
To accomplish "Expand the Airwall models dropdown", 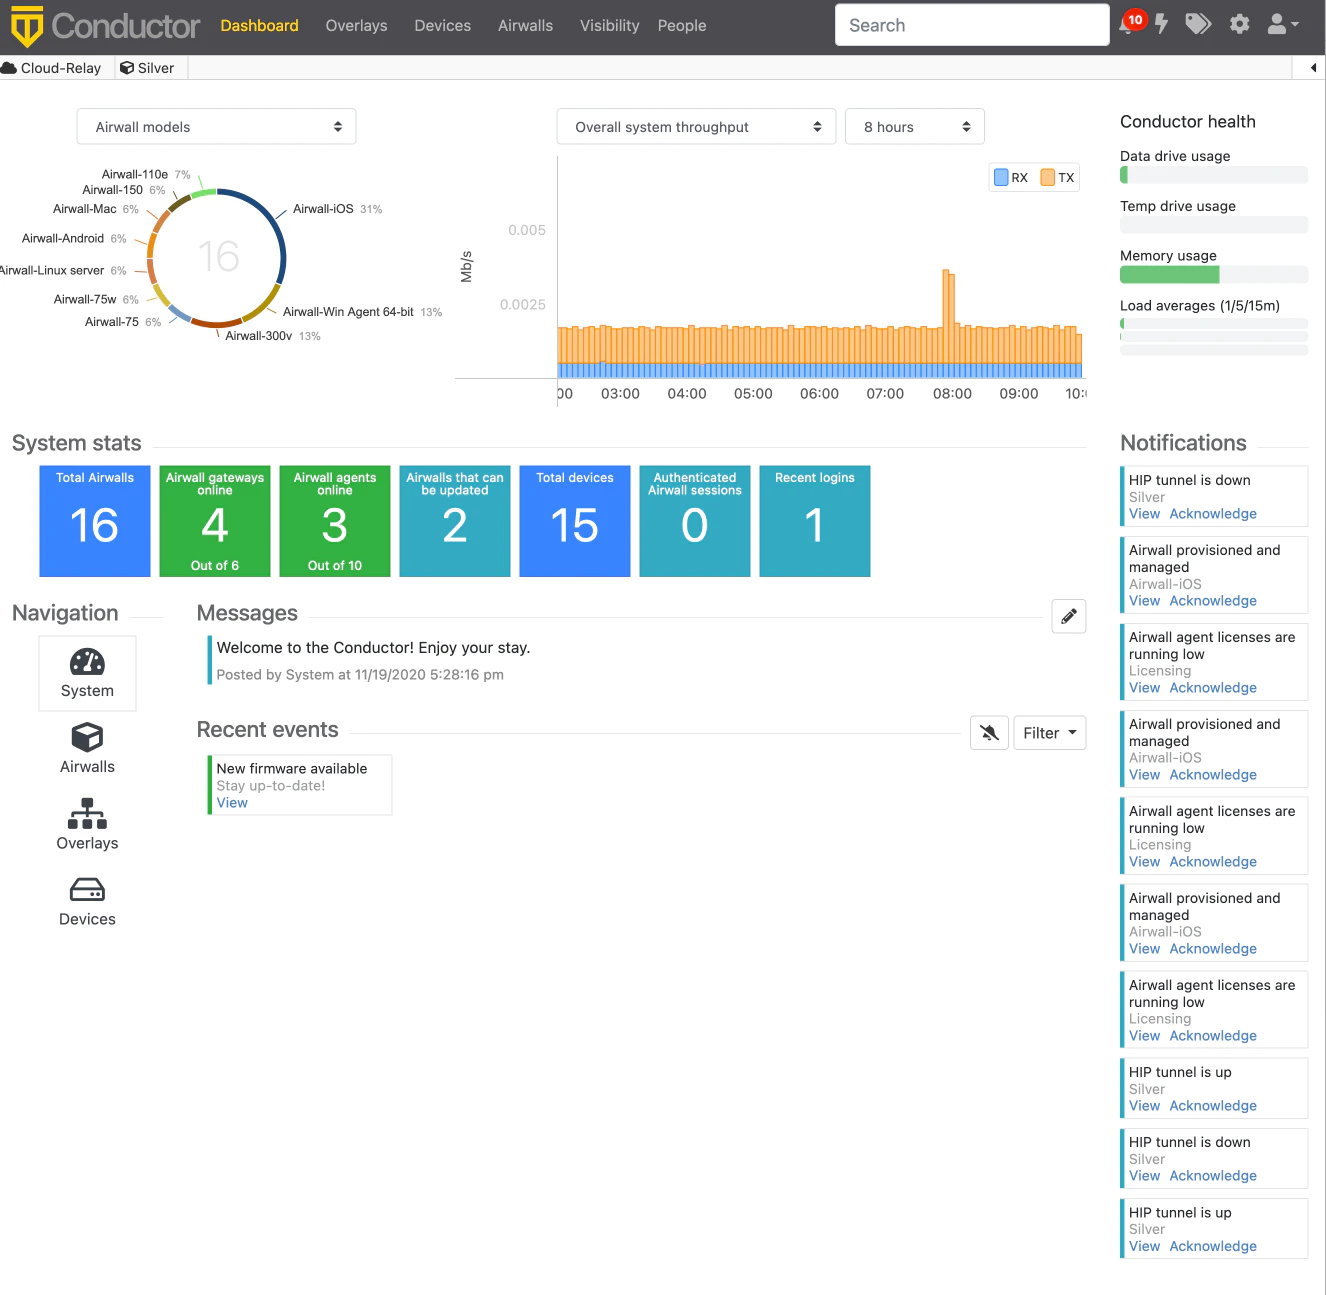I will [x=216, y=127].
